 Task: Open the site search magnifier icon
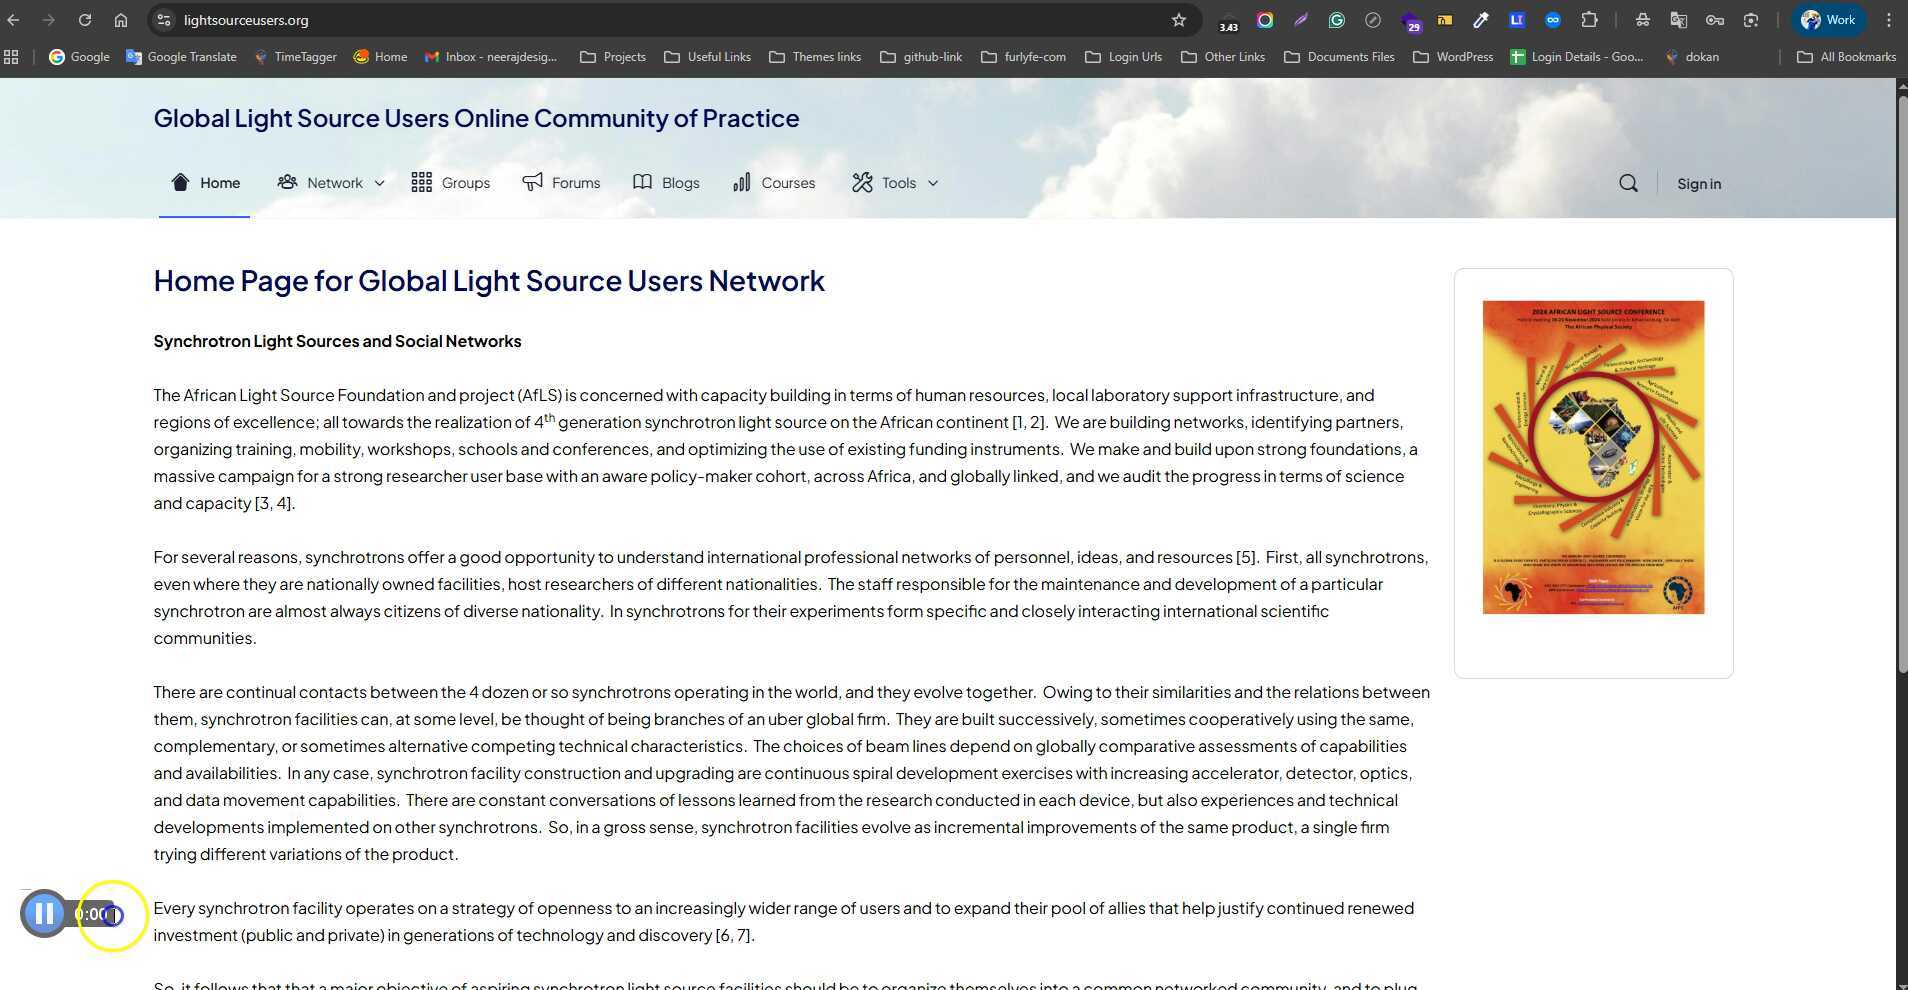tap(1628, 183)
